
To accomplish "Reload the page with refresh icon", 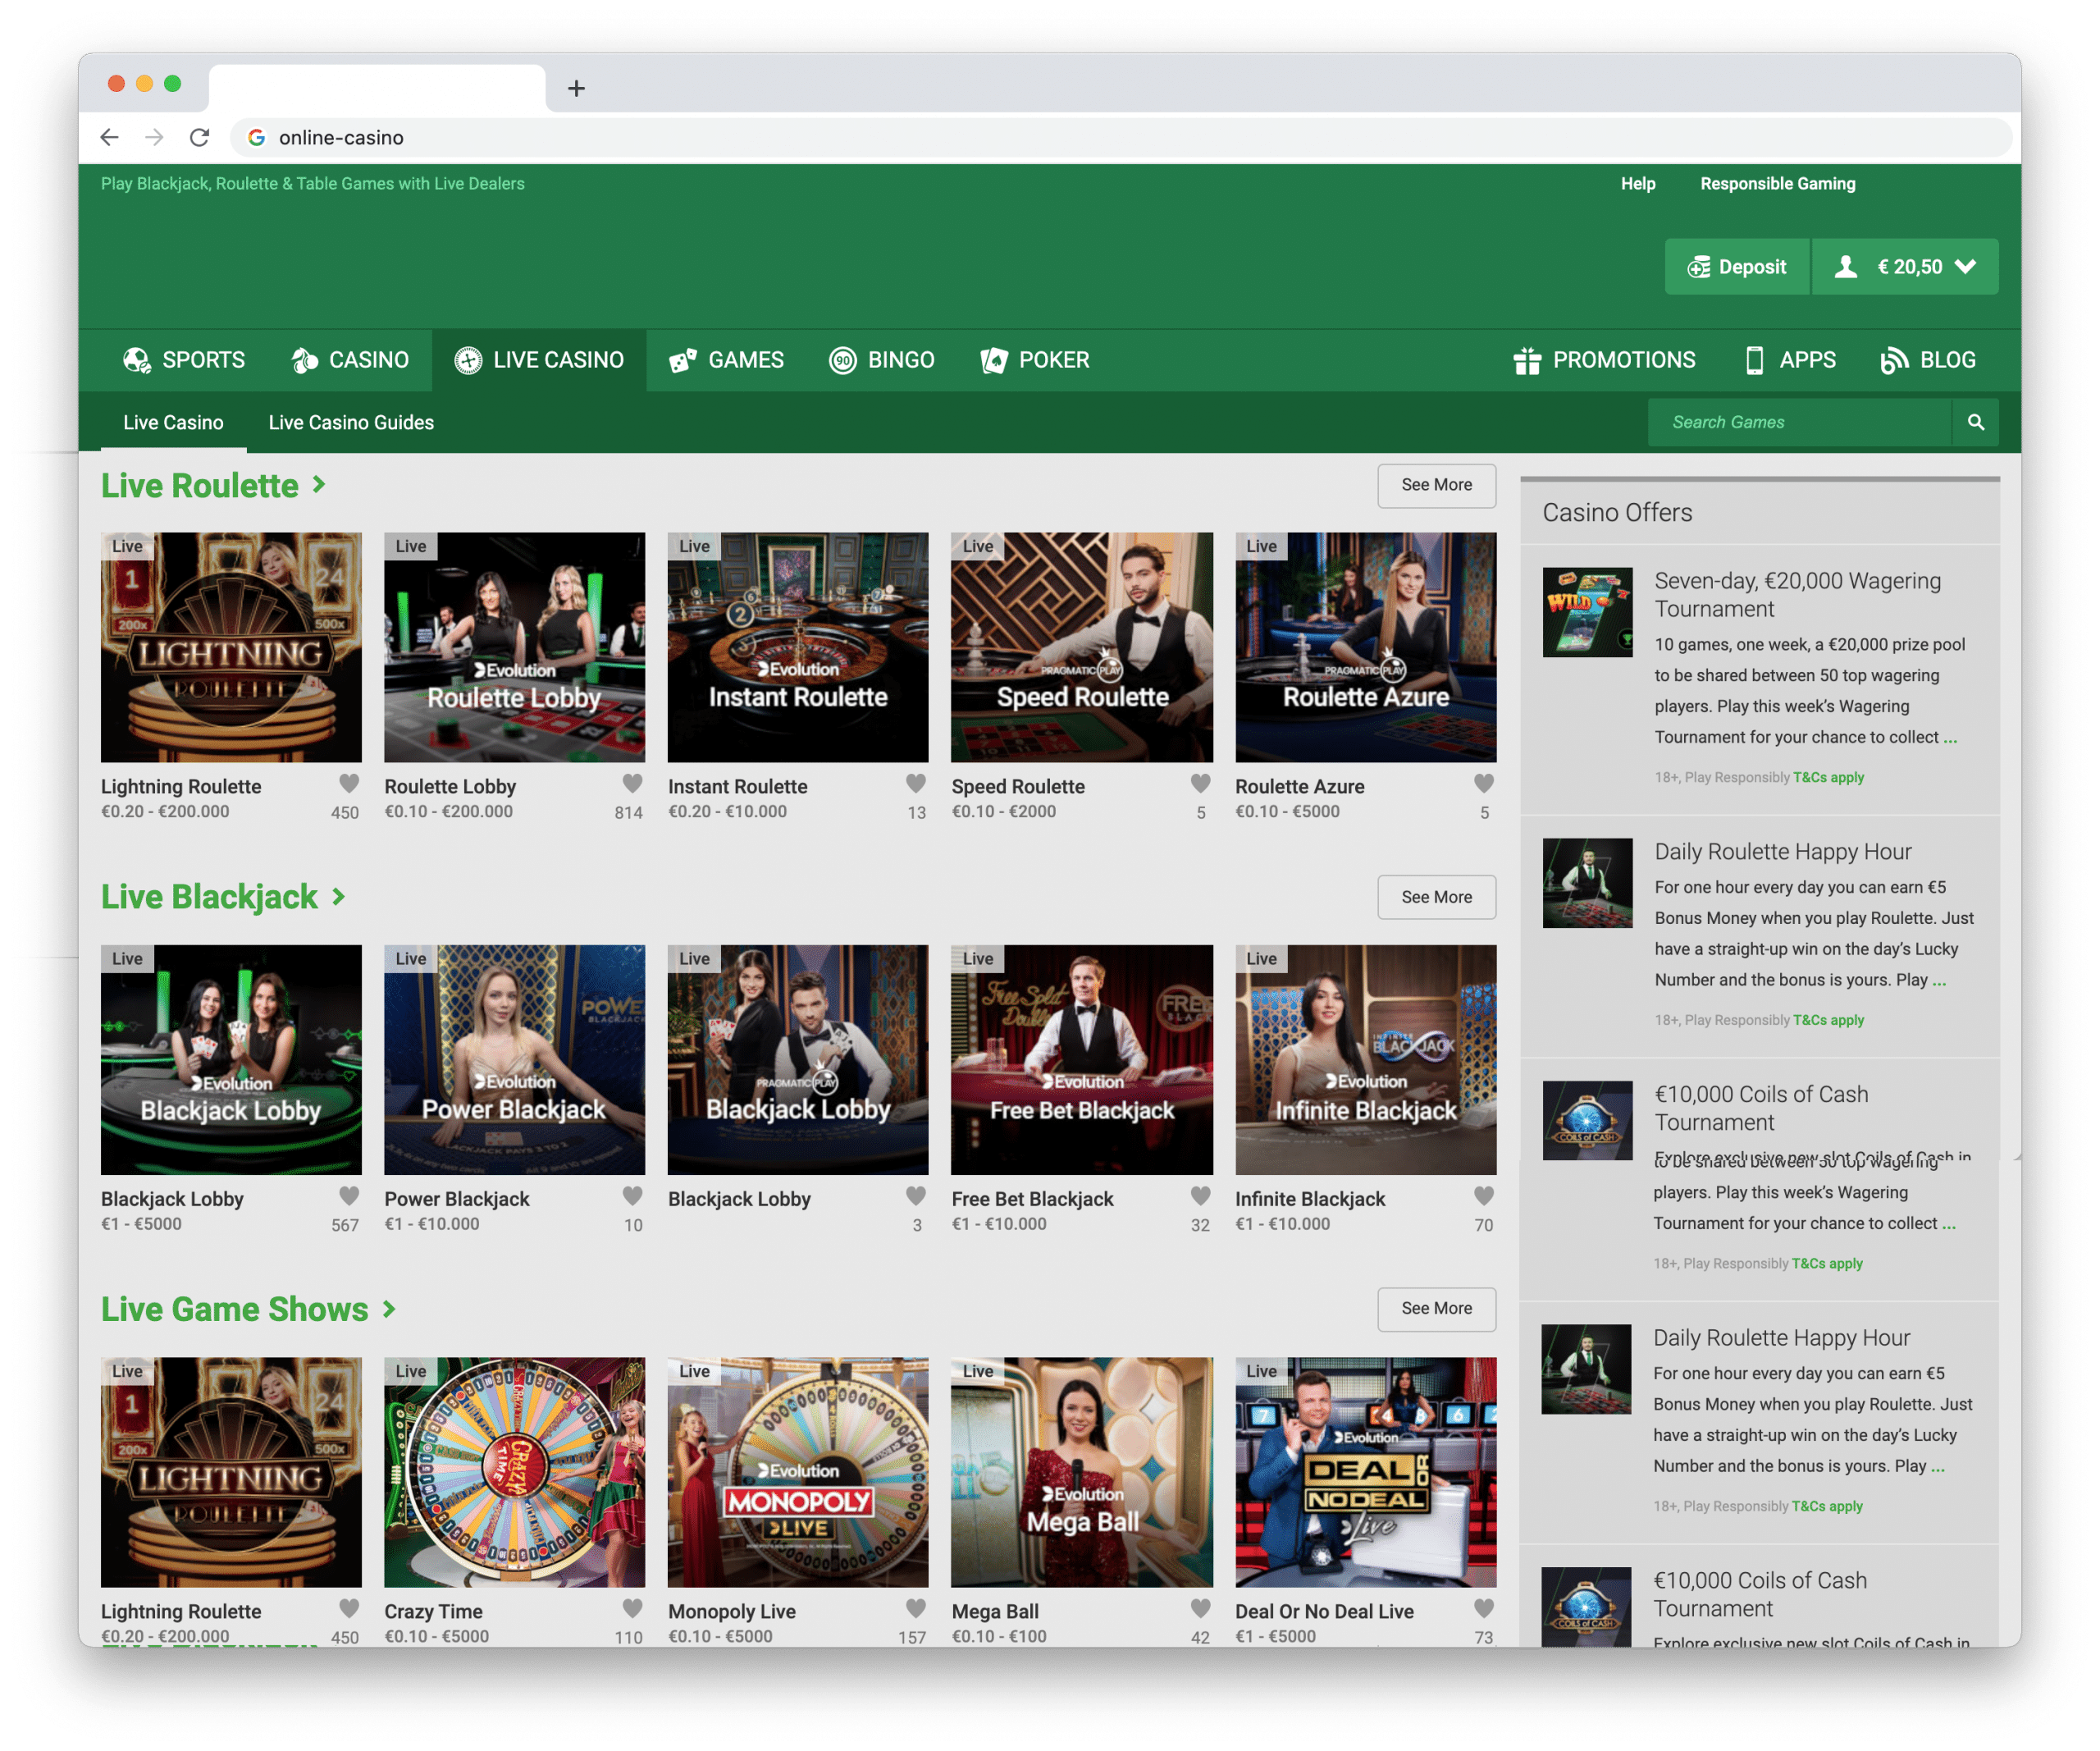I will click(x=199, y=137).
